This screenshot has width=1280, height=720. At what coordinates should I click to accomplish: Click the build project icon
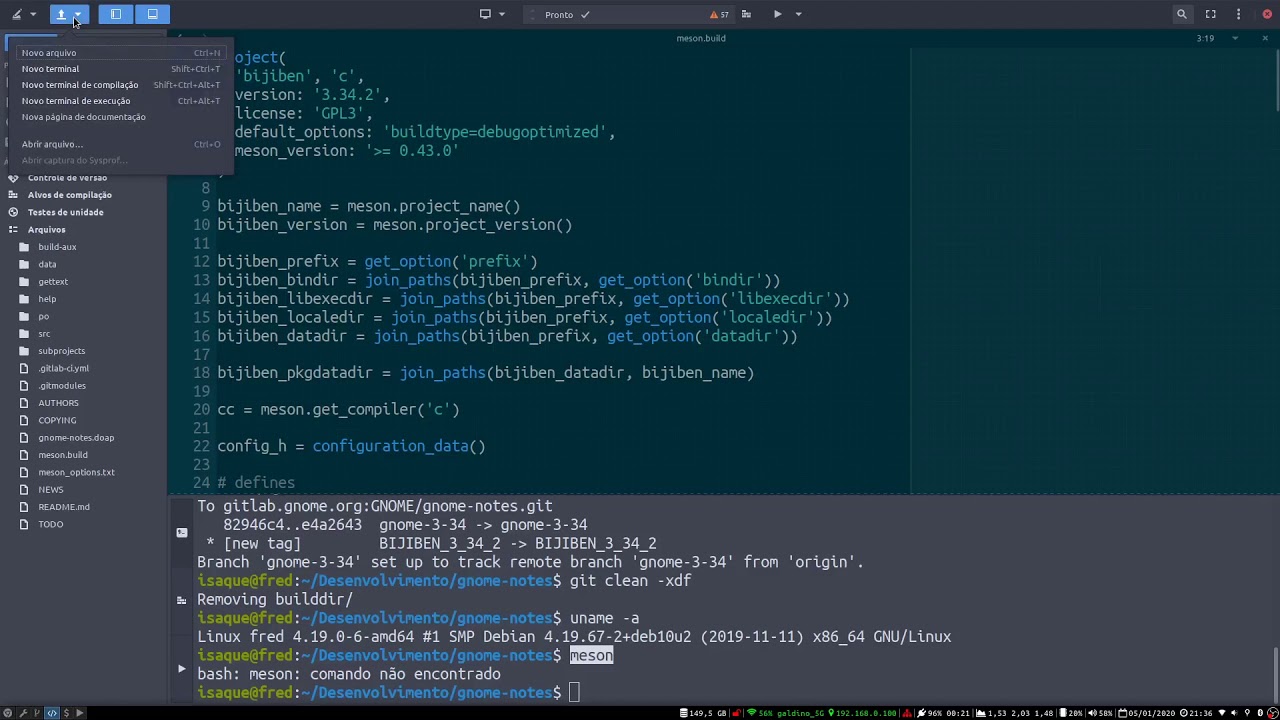click(x=746, y=14)
